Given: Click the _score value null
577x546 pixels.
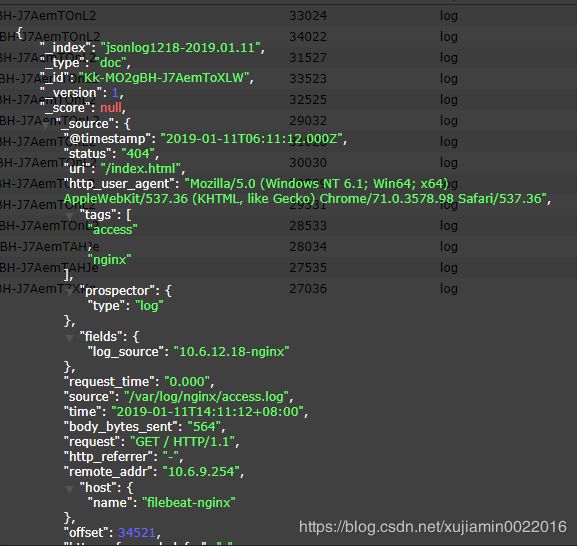Looking at the screenshot, I should [111, 108].
